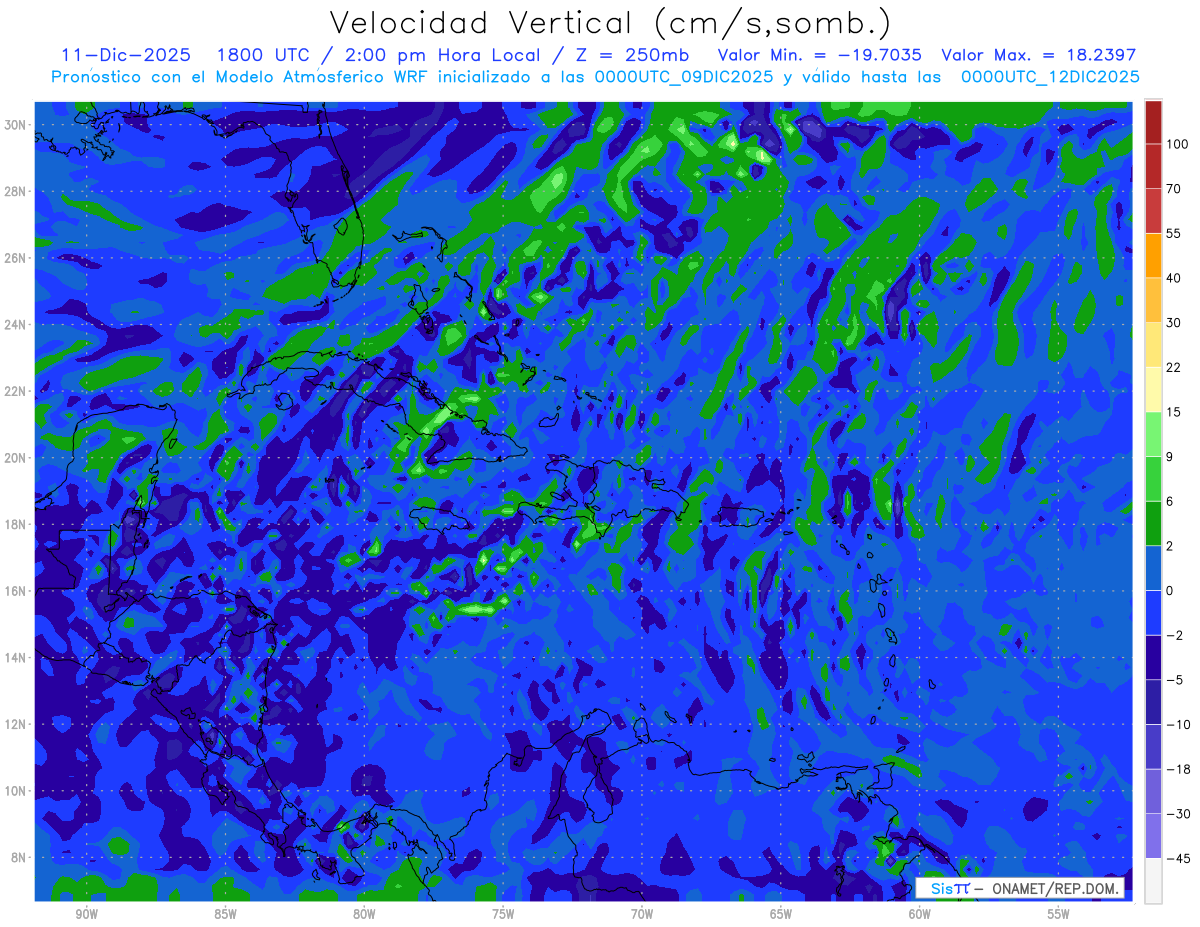
Task: Select the light green swatch between 9 and 15
Action: pyautogui.click(x=1153, y=434)
